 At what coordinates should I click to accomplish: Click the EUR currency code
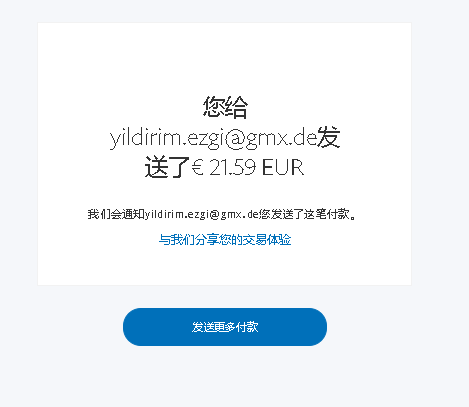283,167
